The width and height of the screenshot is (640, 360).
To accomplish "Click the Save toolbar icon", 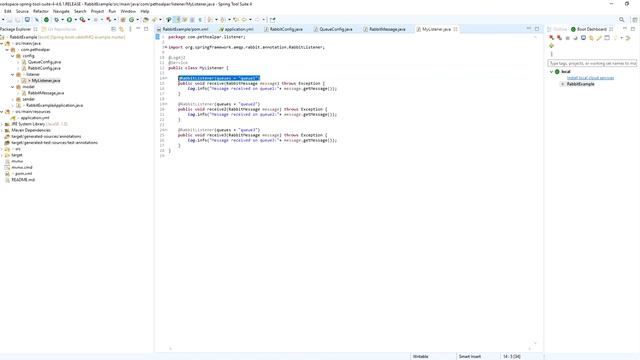I will point(10,20).
